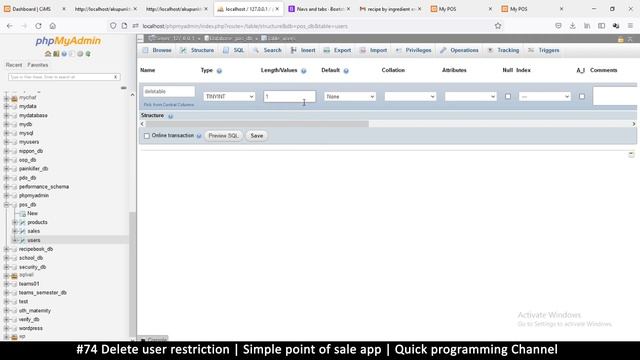This screenshot has height=360, width=640.
Task: Reload the page with browser refresh icon
Action: tap(38, 26)
